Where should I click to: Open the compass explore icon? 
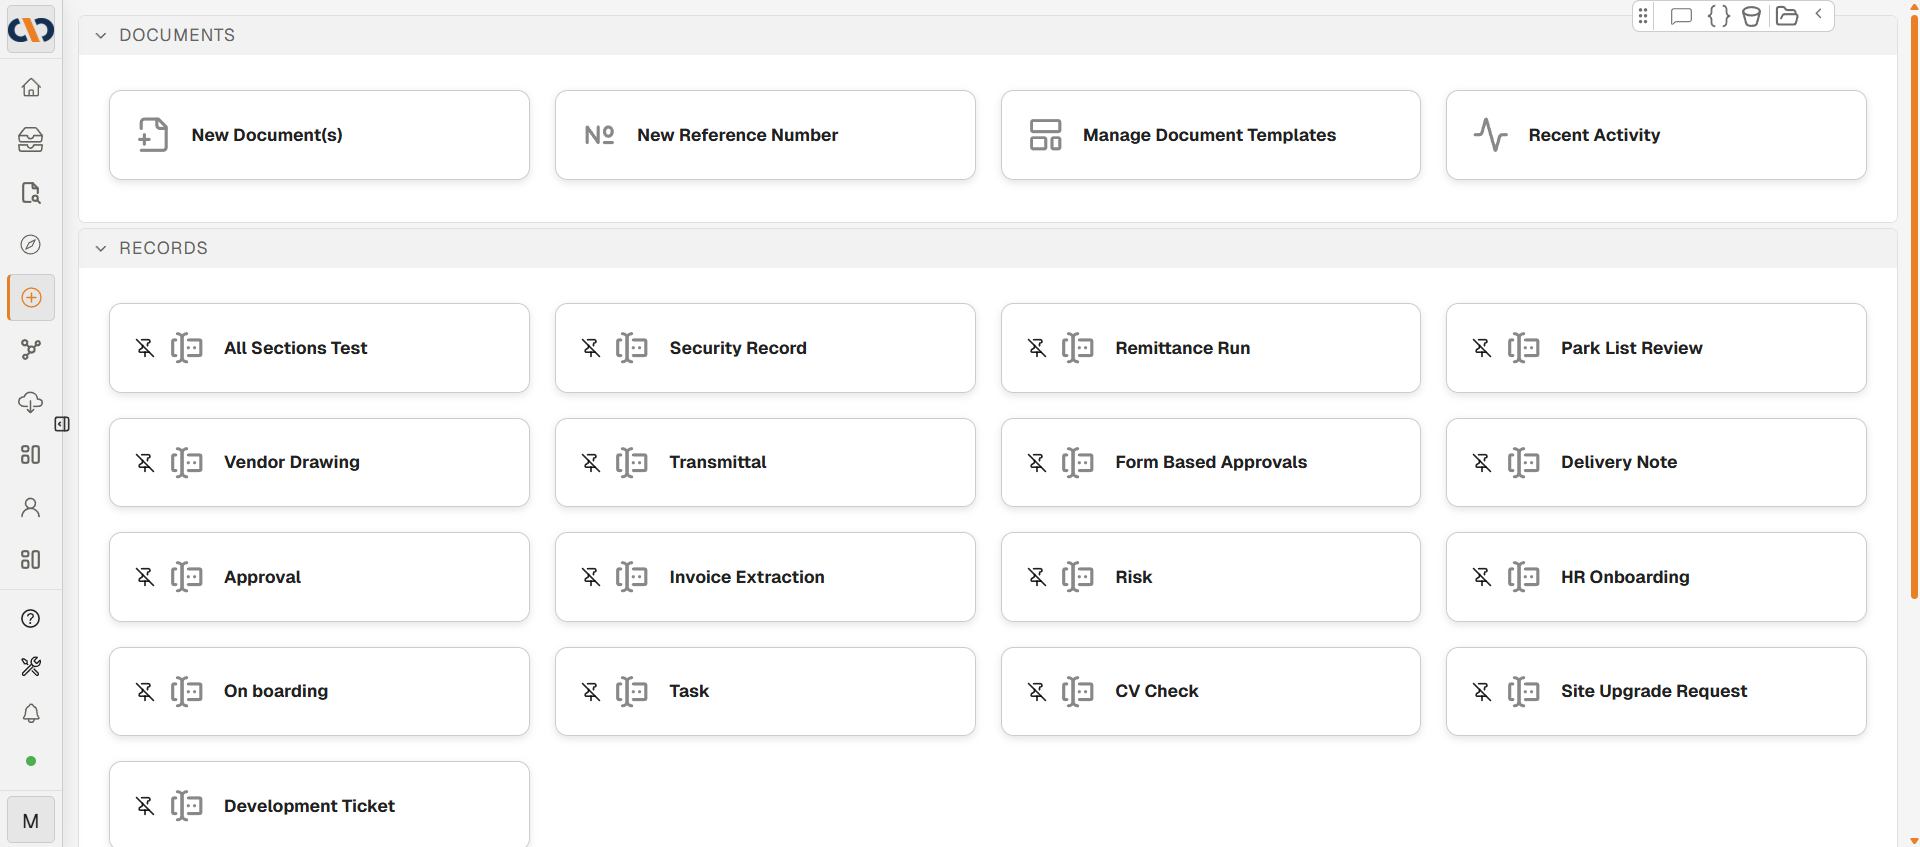[31, 245]
